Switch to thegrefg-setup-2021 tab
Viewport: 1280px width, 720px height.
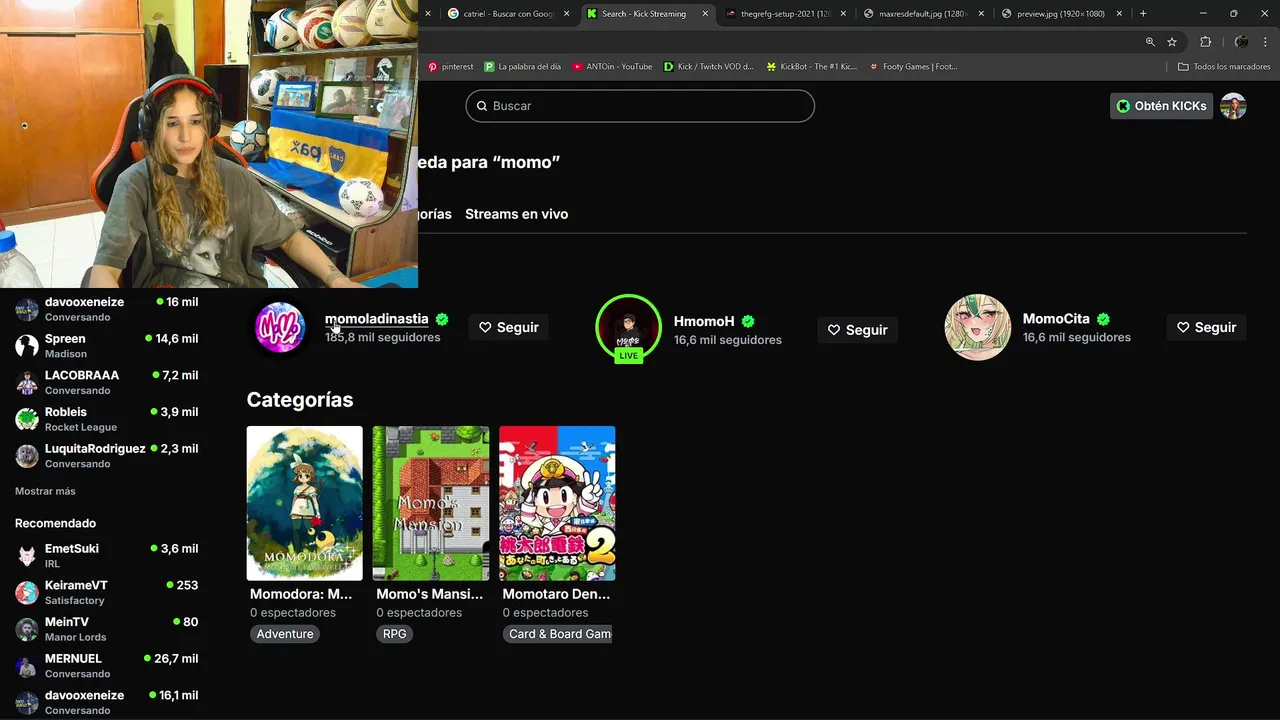tap(786, 14)
